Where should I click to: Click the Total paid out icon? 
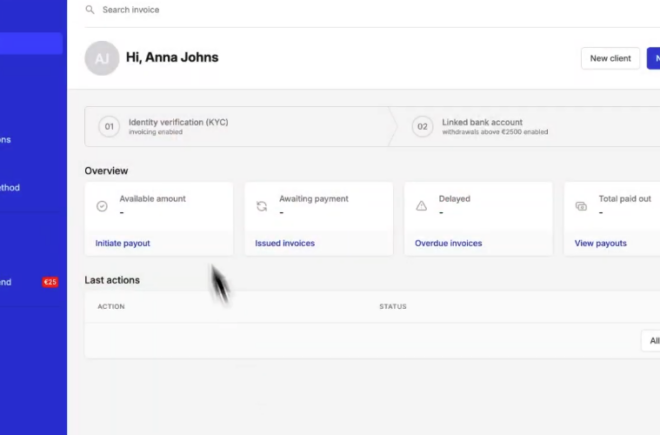pos(581,206)
